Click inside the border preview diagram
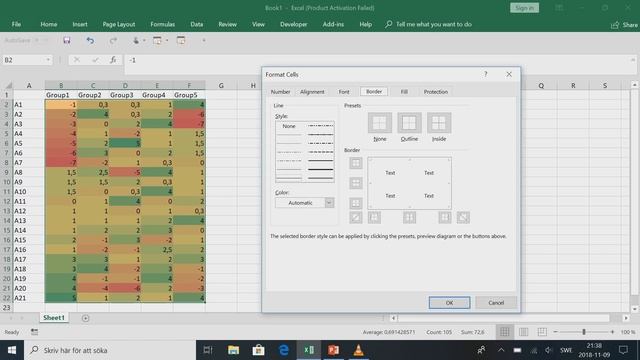Image resolution: width=640 pixels, height=360 pixels. (x=409, y=183)
